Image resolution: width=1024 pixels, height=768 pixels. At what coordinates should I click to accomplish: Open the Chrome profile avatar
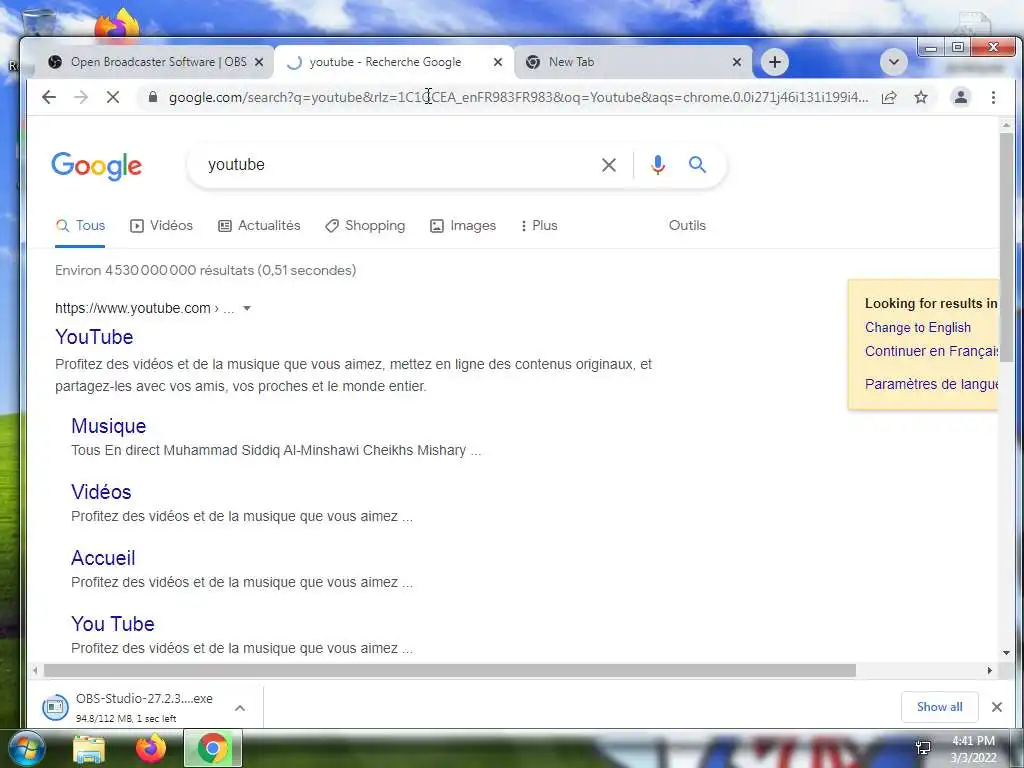961,97
